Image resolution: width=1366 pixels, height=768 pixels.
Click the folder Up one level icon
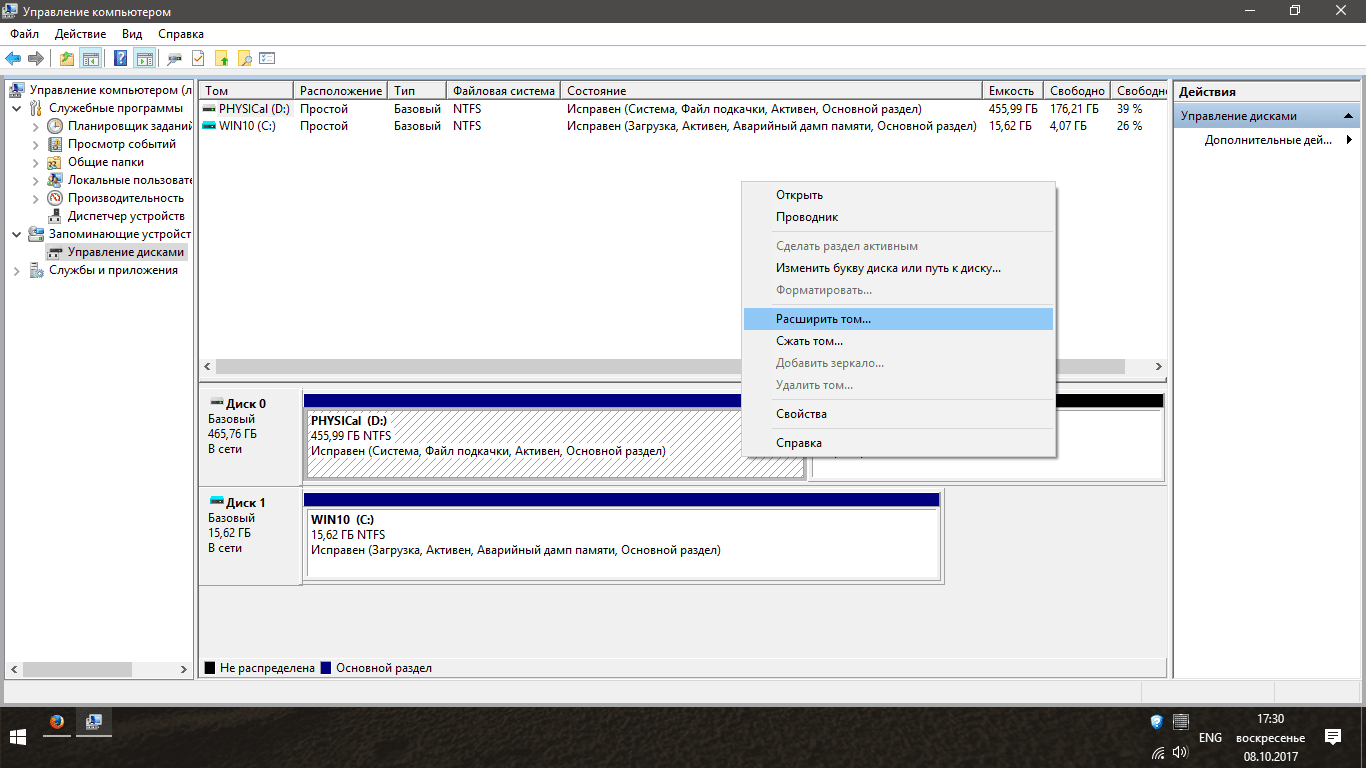(x=67, y=58)
